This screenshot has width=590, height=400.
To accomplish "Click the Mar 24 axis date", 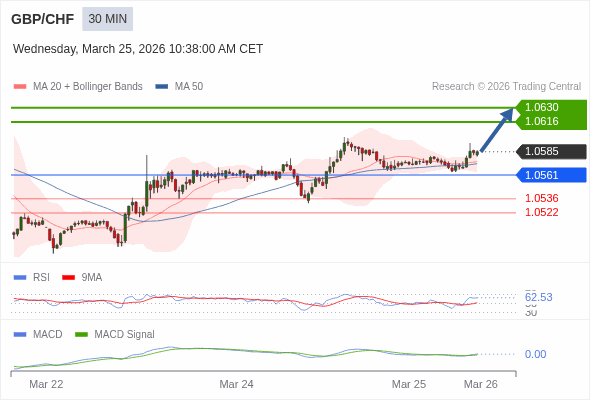I will pyautogui.click(x=236, y=384).
